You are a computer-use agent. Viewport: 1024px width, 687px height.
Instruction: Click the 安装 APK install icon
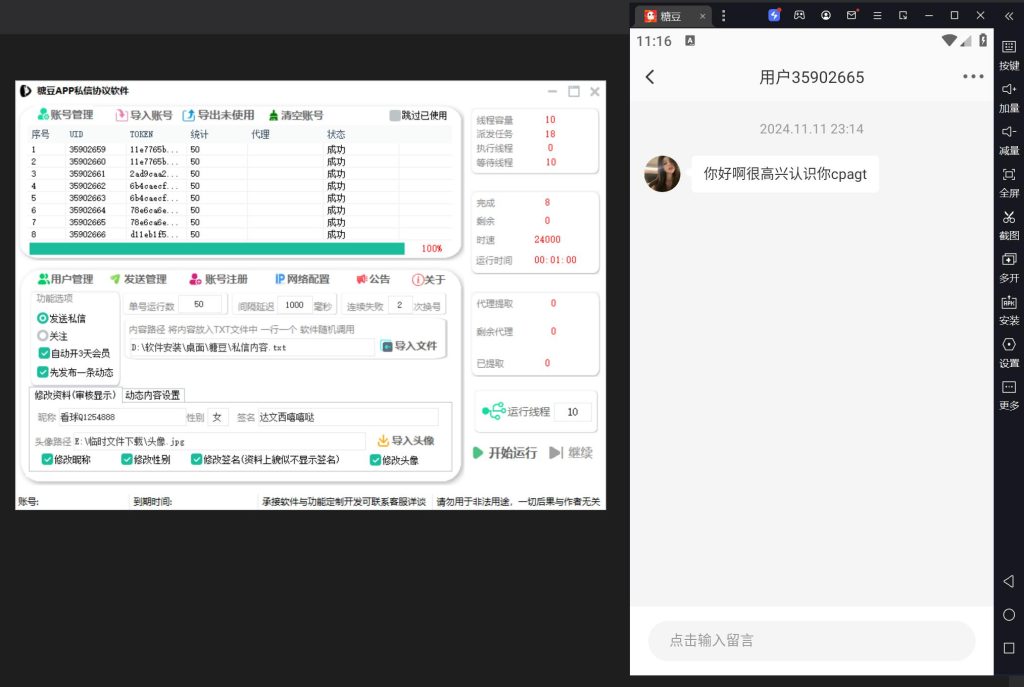coord(1008,302)
